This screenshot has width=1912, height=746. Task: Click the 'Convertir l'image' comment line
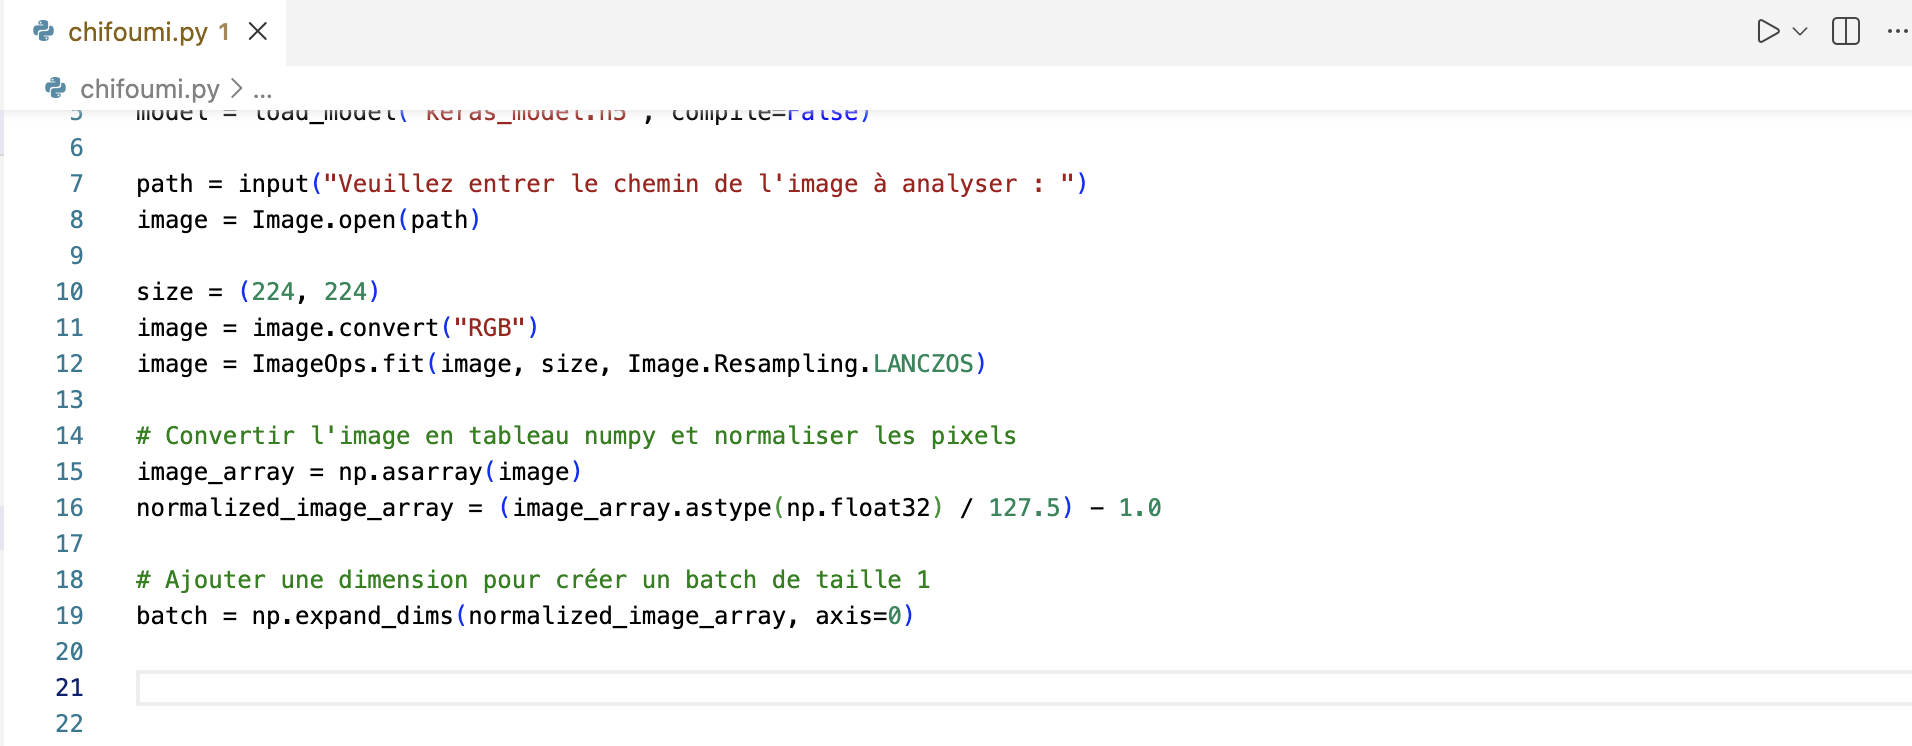point(576,436)
